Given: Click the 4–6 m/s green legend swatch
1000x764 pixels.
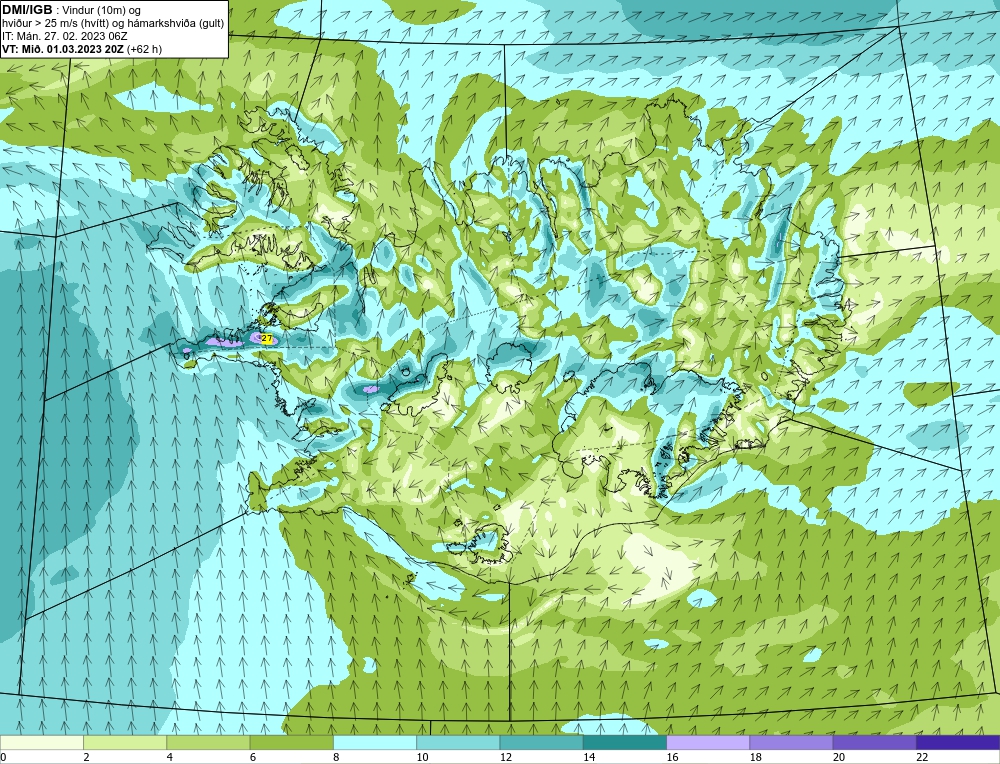Looking at the screenshot, I should (x=209, y=742).
